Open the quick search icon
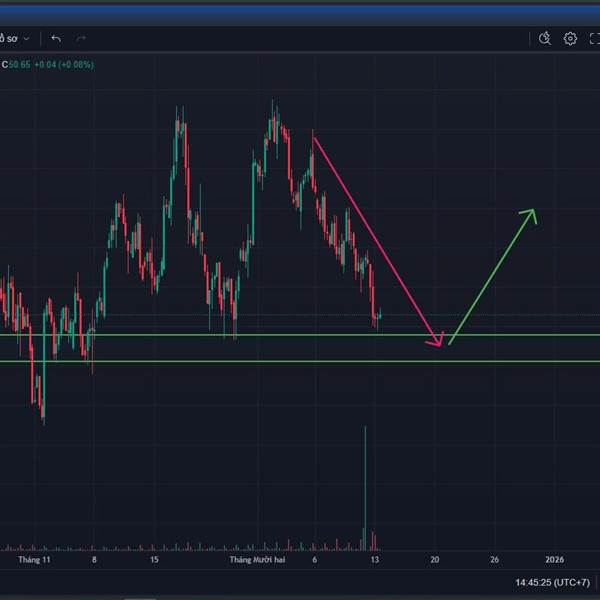 click(545, 39)
